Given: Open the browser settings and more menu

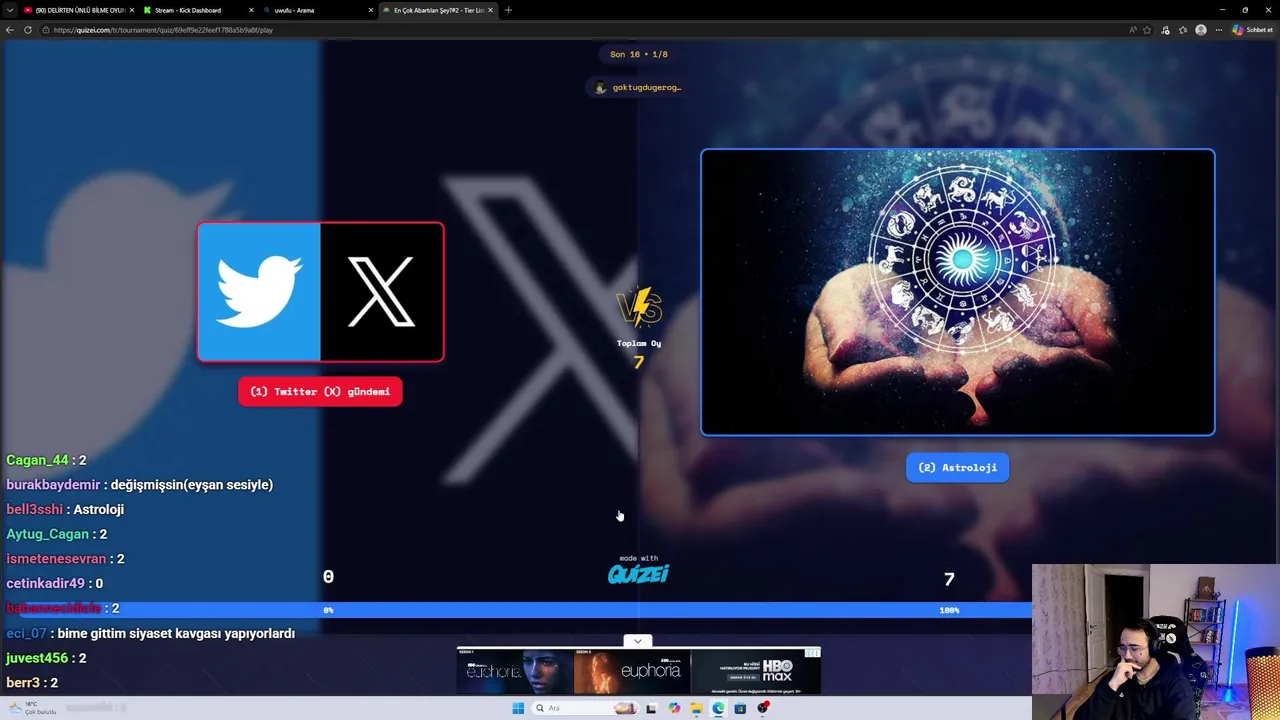Looking at the screenshot, I should tap(1218, 30).
